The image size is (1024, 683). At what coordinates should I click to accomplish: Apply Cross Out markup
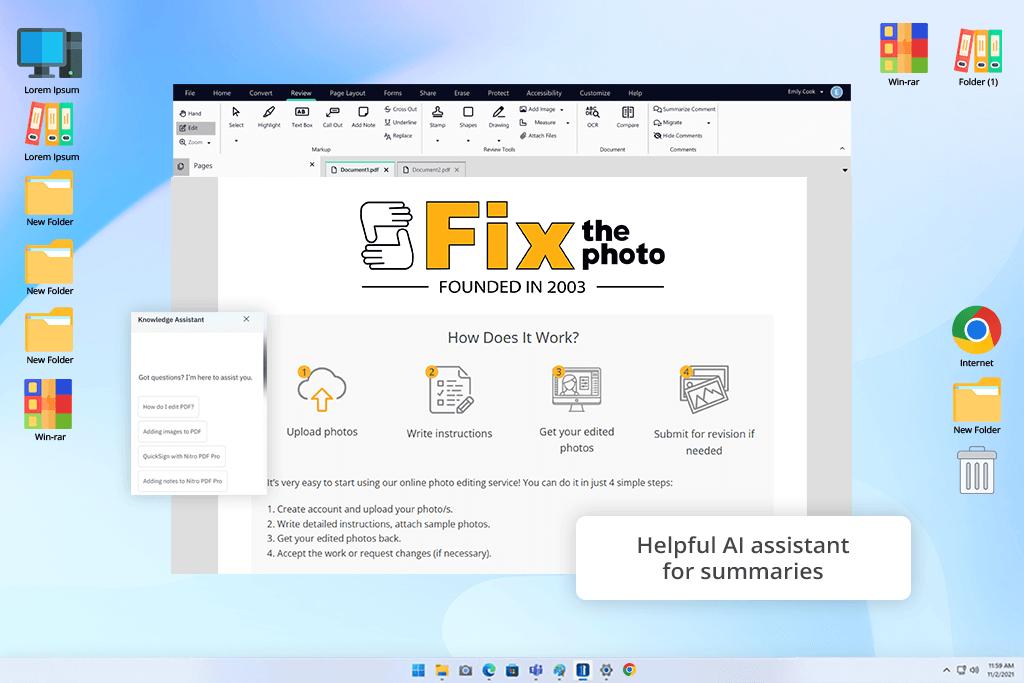[401, 109]
